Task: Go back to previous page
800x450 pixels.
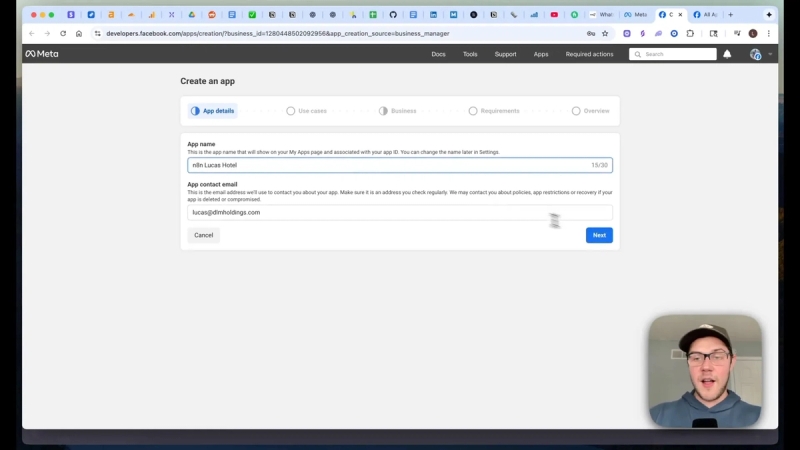Action: [32, 34]
